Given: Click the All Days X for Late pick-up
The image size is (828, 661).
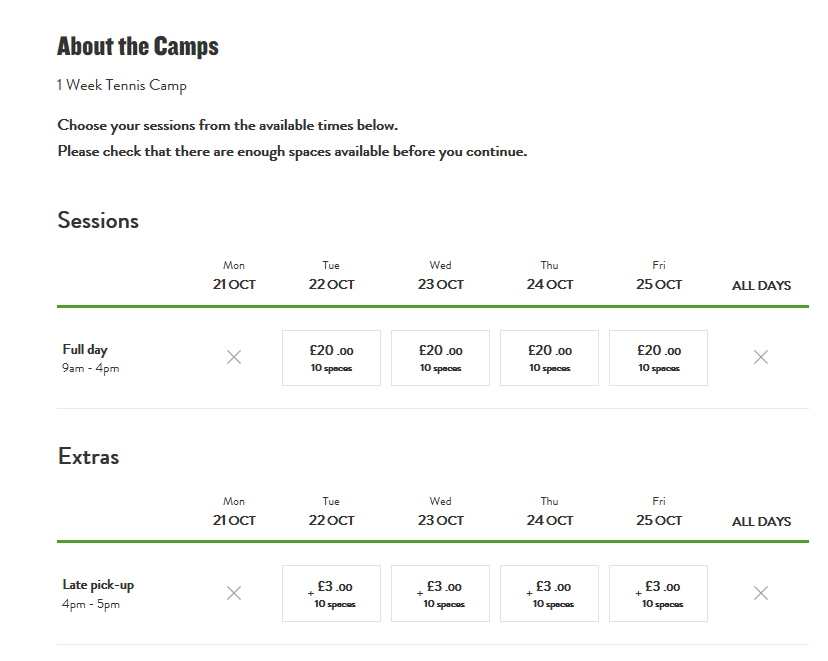Looking at the screenshot, I should pos(761,593).
